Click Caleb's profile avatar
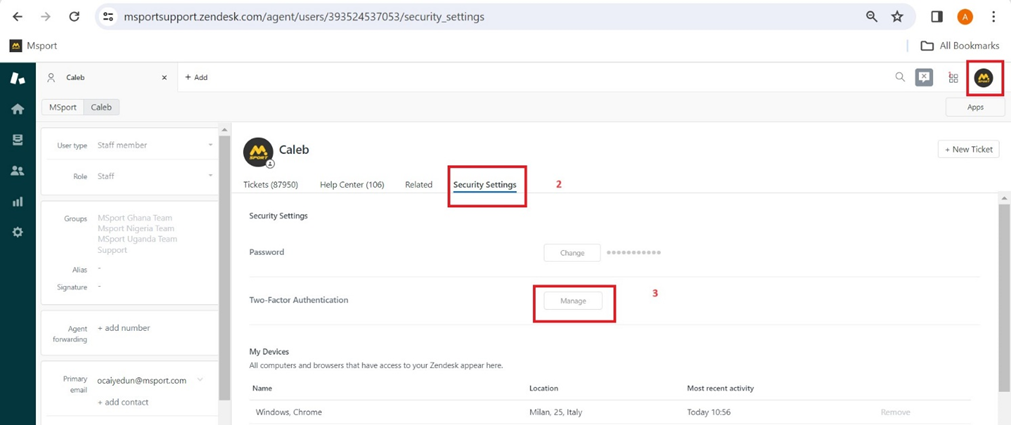This screenshot has height=425, width=1011. [258, 152]
